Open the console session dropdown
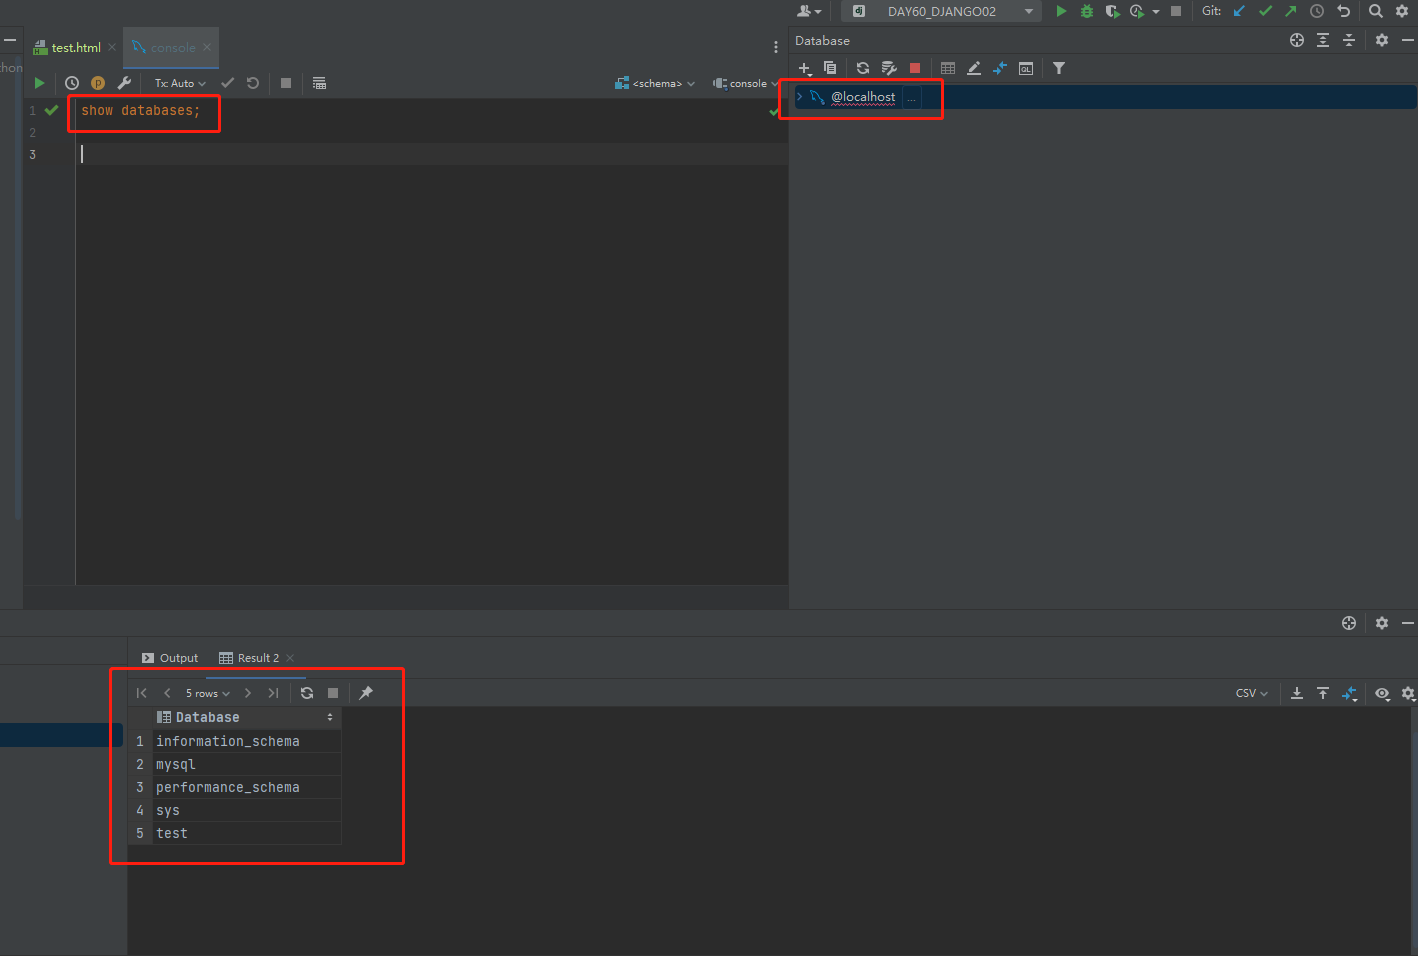The image size is (1418, 956). (x=745, y=83)
